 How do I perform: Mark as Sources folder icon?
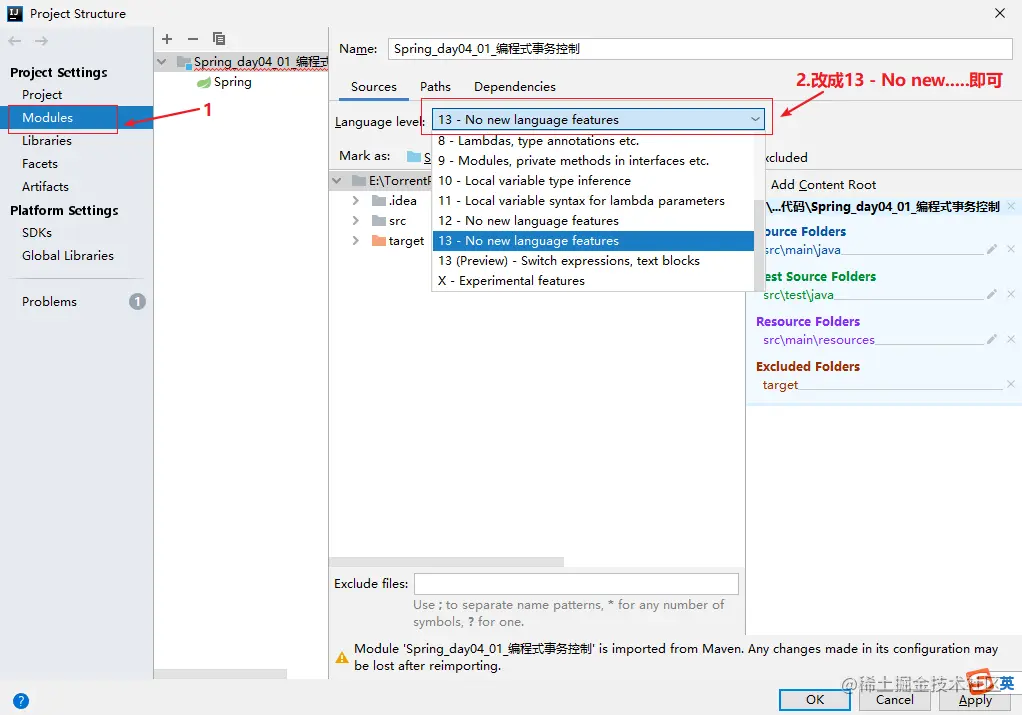pos(414,156)
